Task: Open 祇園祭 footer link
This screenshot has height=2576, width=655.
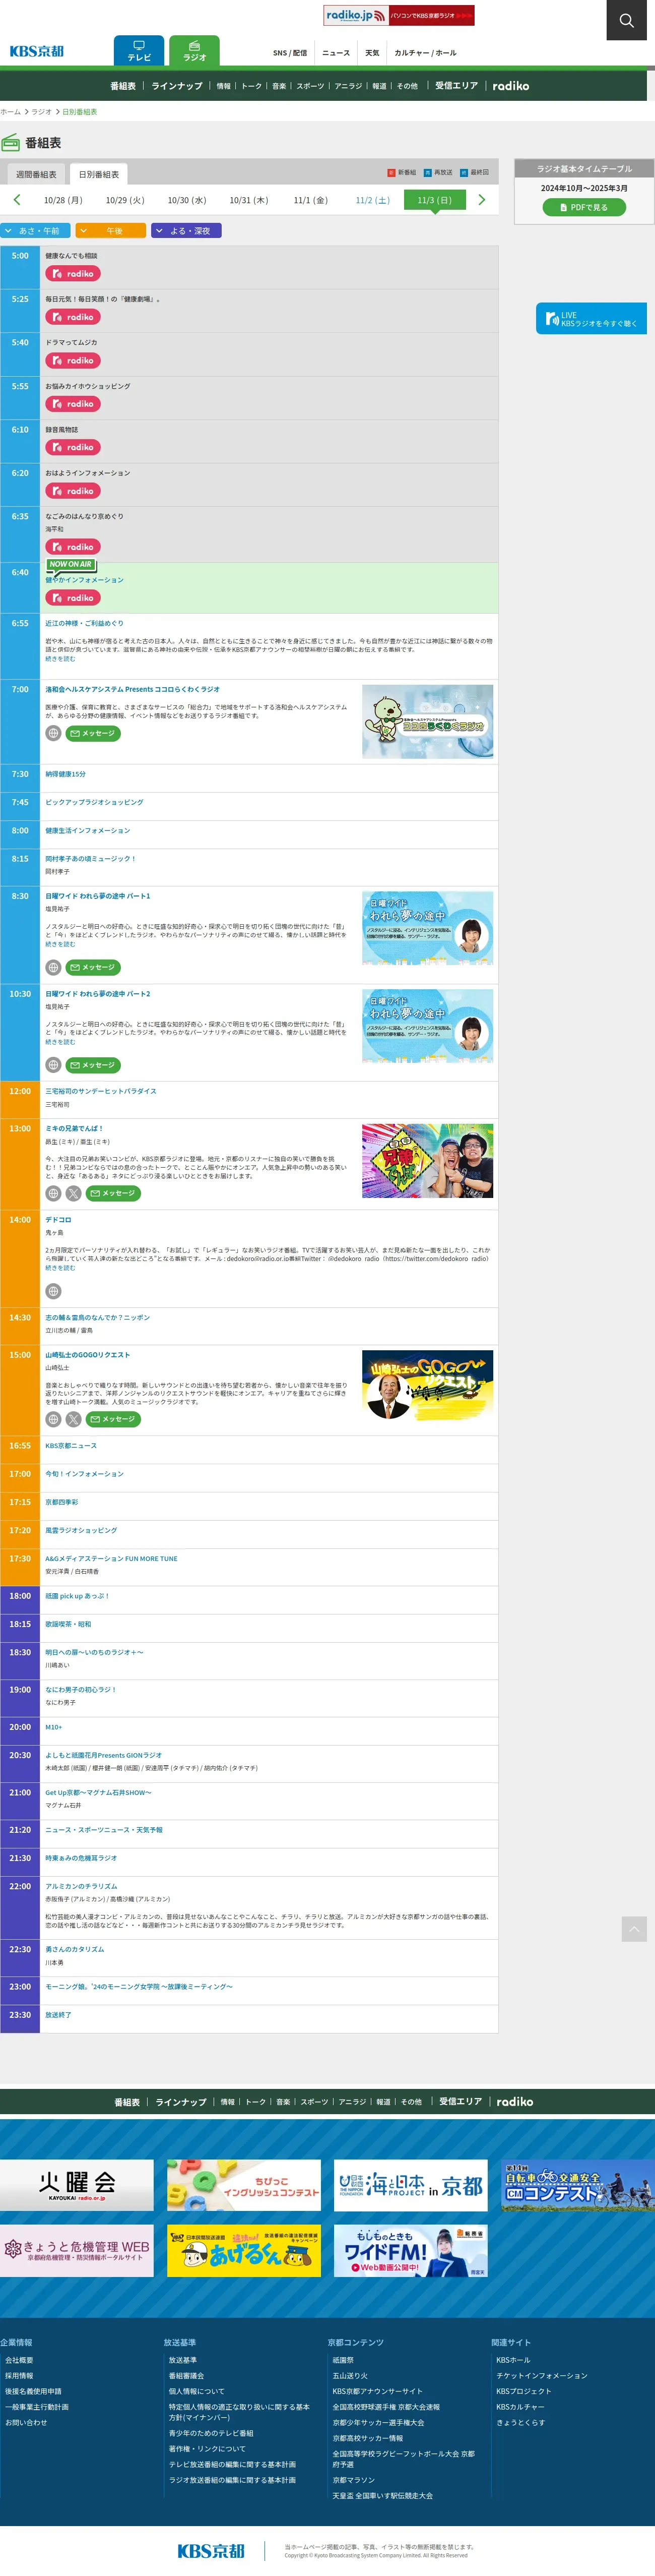Action: (x=343, y=2360)
